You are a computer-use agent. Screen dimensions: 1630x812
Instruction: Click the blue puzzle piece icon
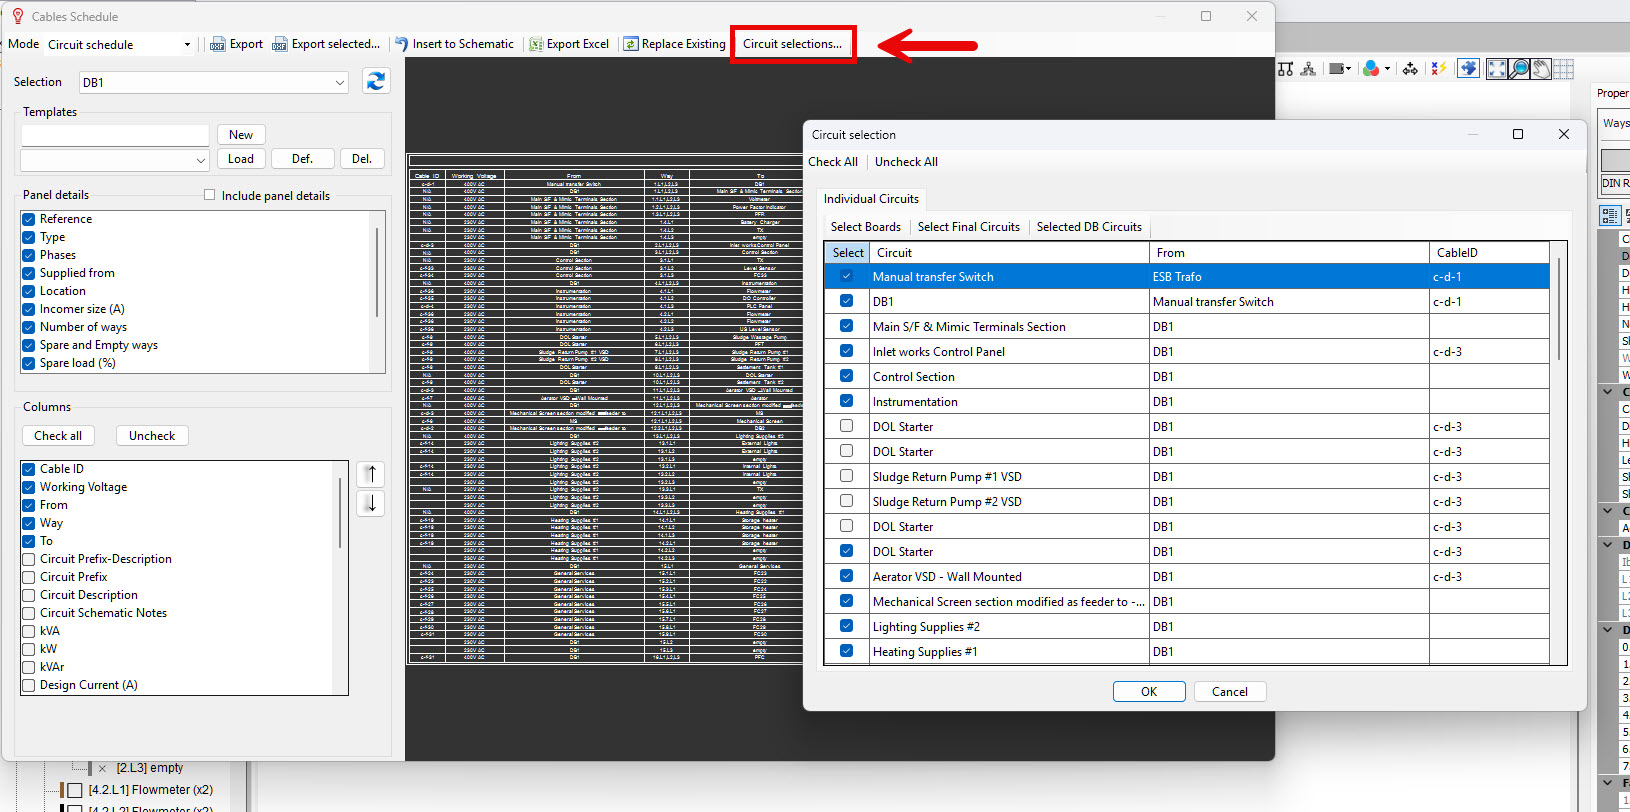1468,69
